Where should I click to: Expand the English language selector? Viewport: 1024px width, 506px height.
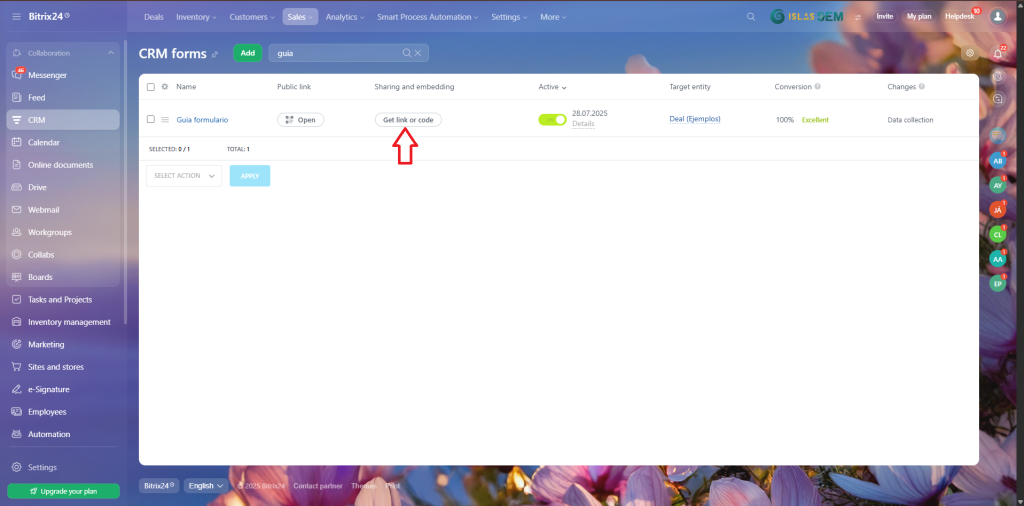coord(206,486)
